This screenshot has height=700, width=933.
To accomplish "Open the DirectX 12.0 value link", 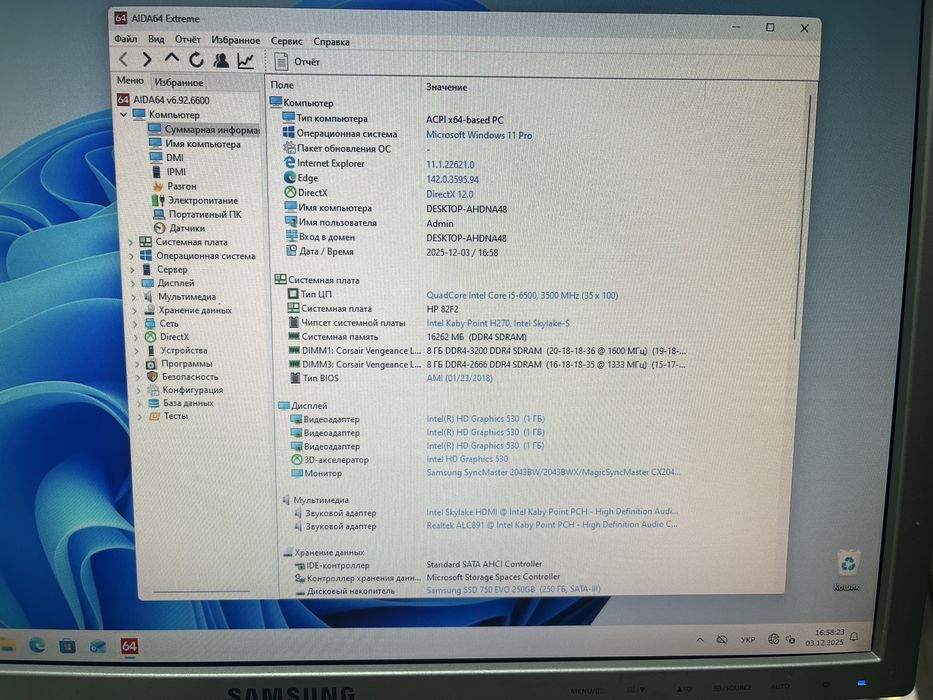I will pyautogui.click(x=450, y=194).
